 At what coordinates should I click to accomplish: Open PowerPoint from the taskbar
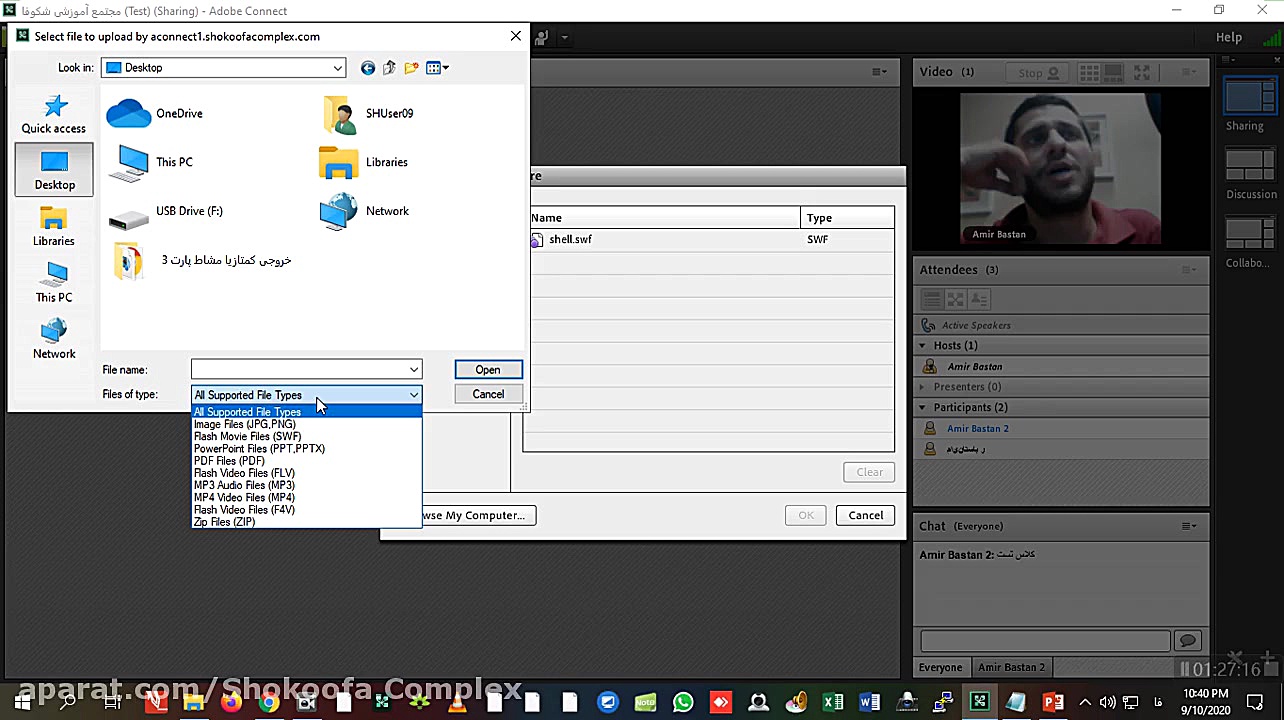point(1053,702)
